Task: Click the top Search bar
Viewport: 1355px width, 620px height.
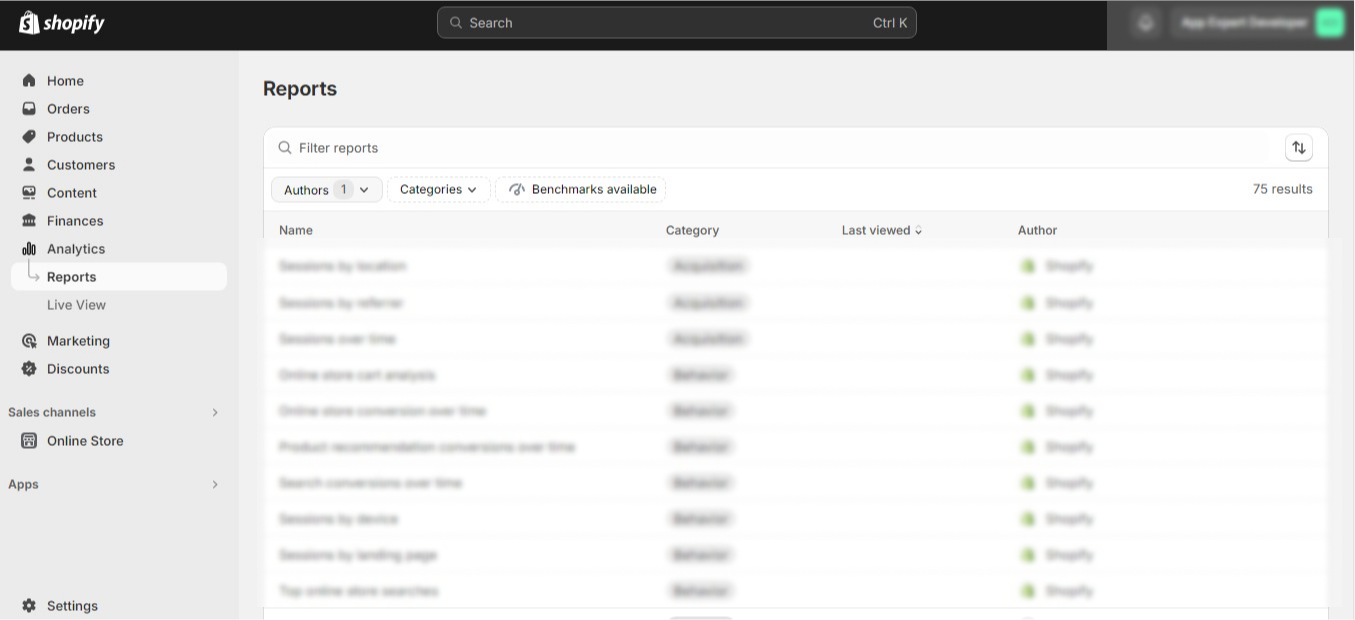Action: pyautogui.click(x=677, y=23)
